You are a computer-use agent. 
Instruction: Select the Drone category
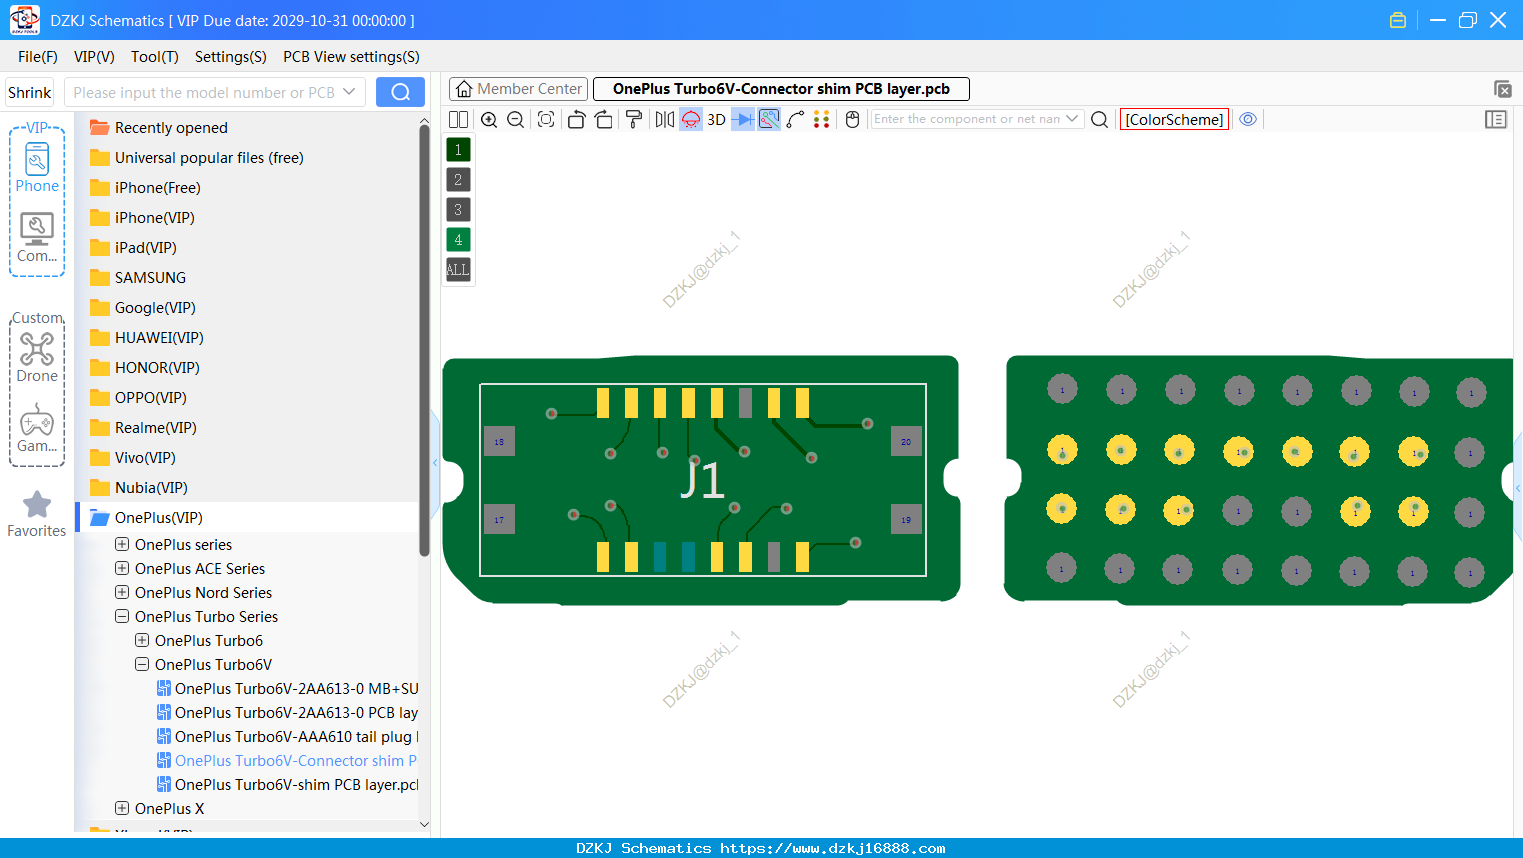click(x=37, y=357)
